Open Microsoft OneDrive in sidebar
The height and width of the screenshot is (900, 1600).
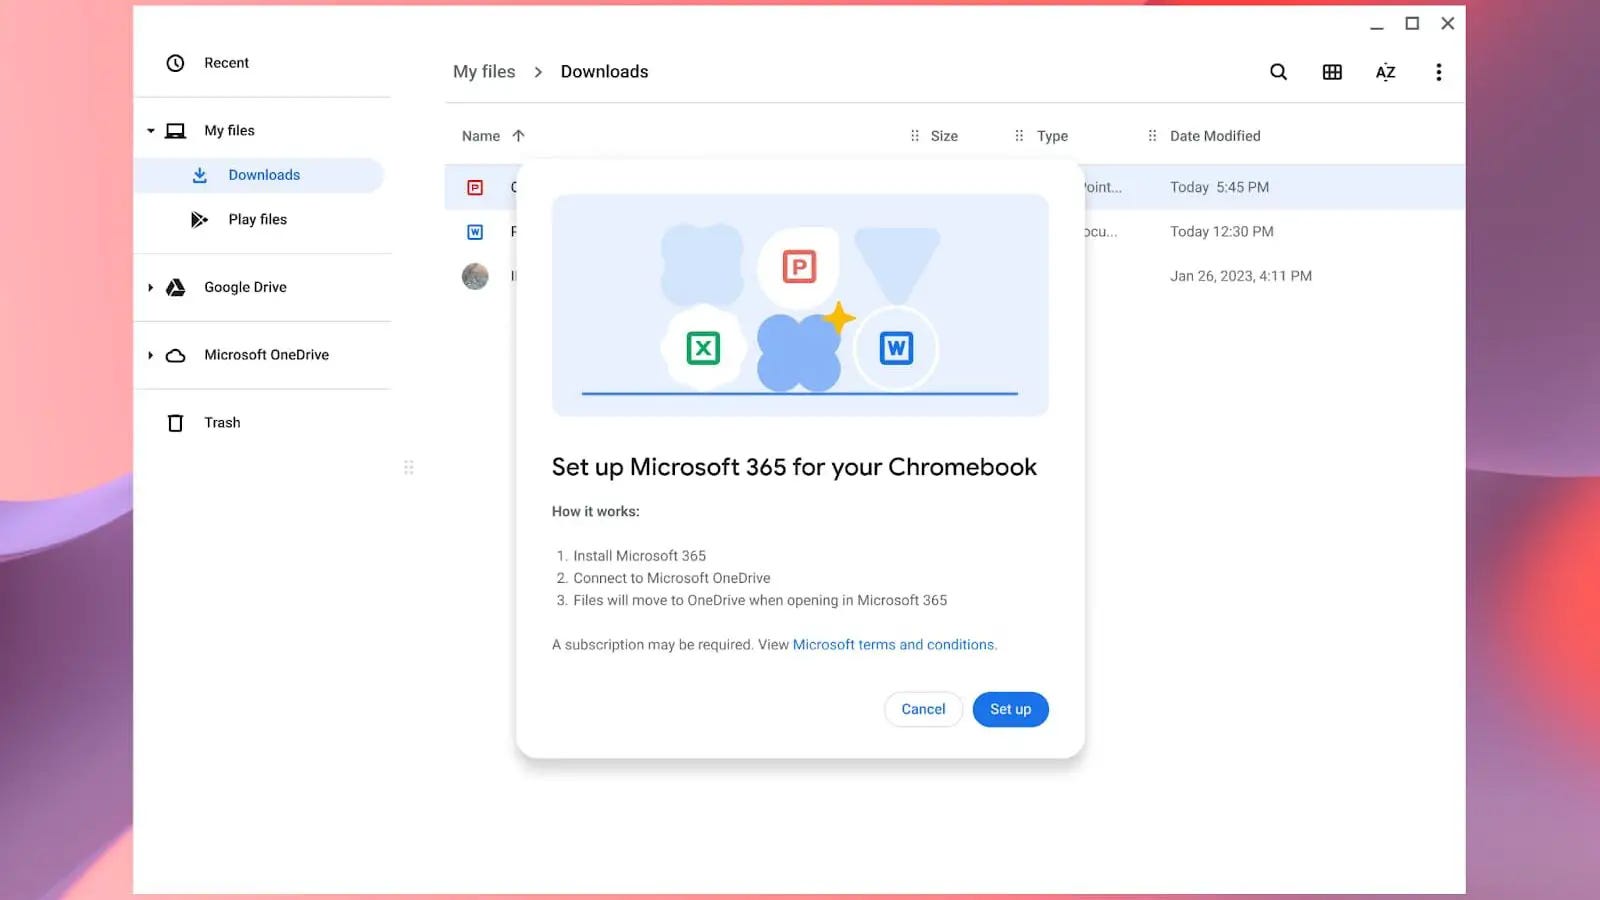point(266,355)
